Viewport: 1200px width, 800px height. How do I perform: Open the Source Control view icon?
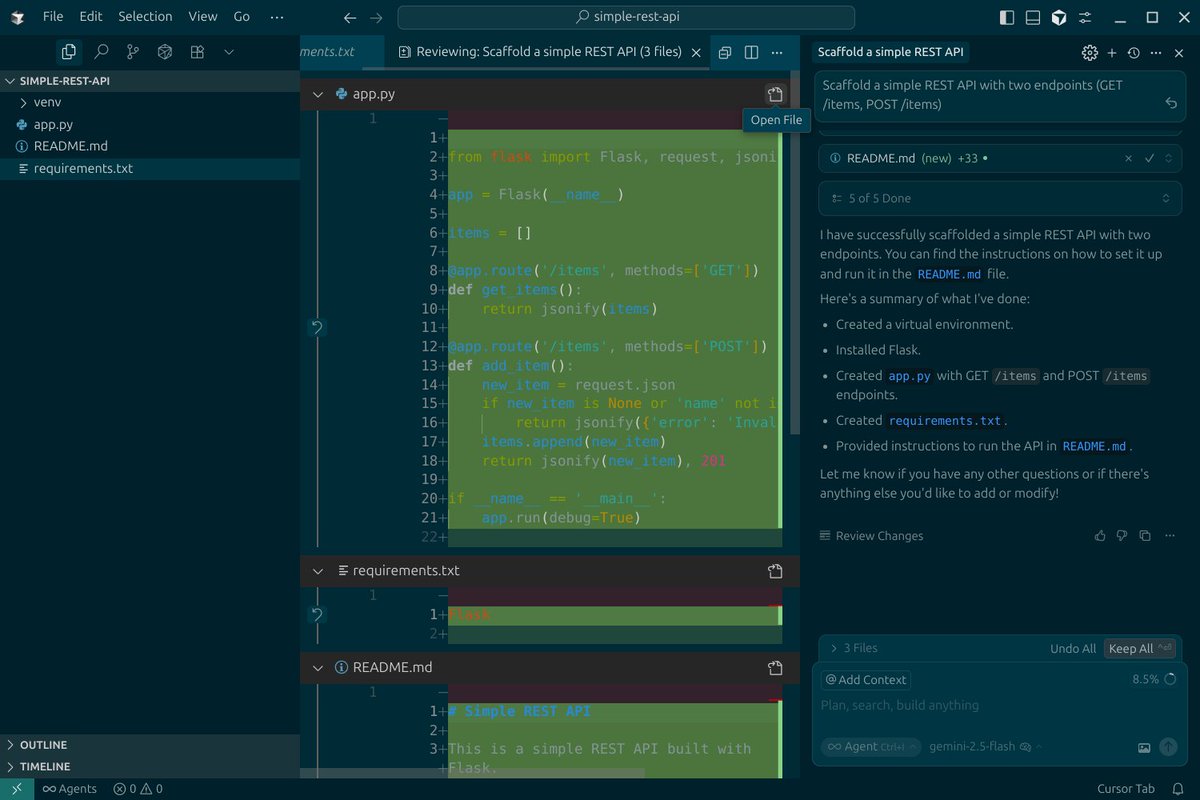(133, 52)
